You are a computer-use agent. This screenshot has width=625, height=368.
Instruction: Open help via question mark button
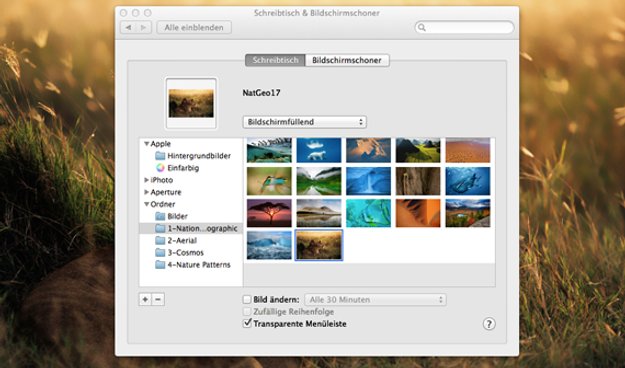tap(489, 324)
